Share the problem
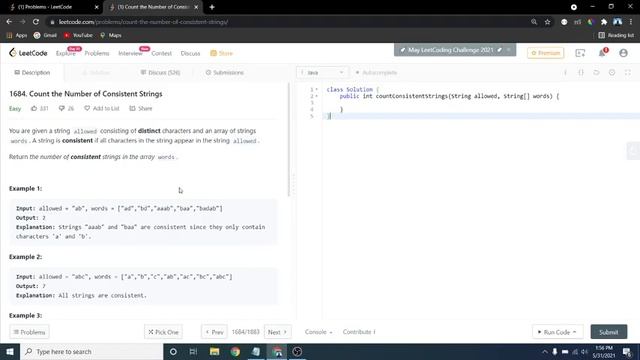 (x=141, y=109)
